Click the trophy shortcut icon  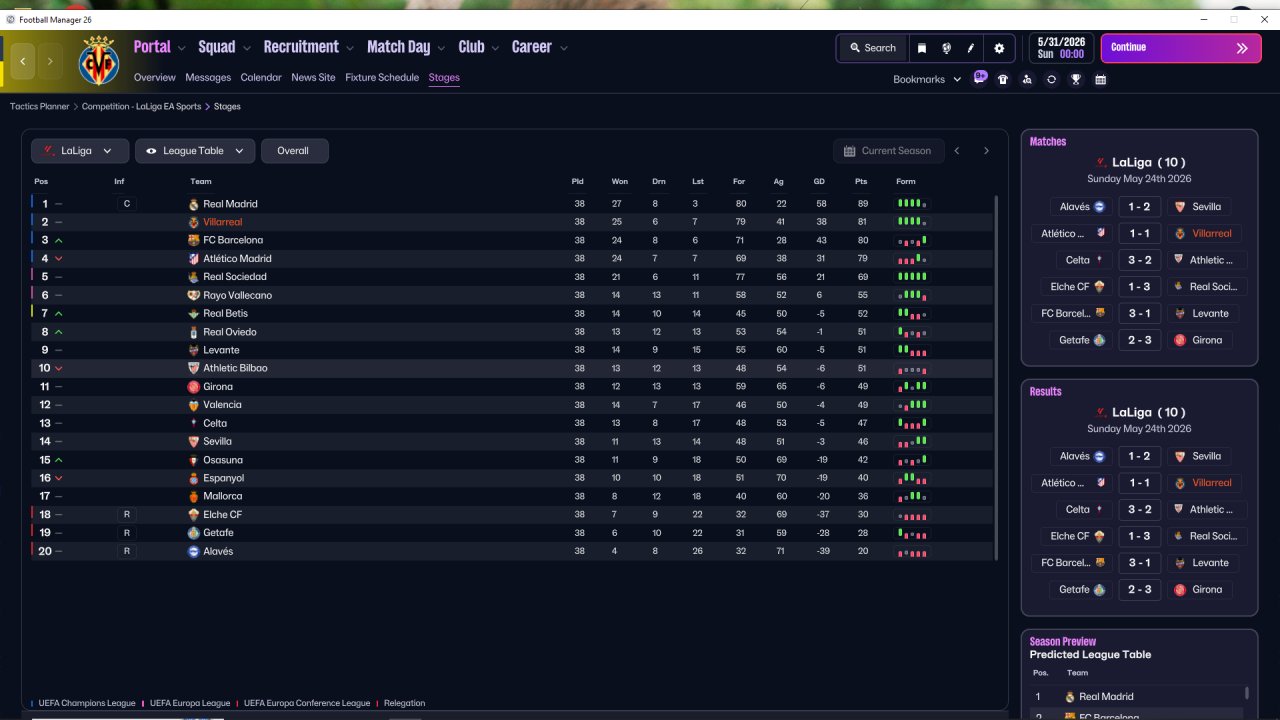(1076, 79)
